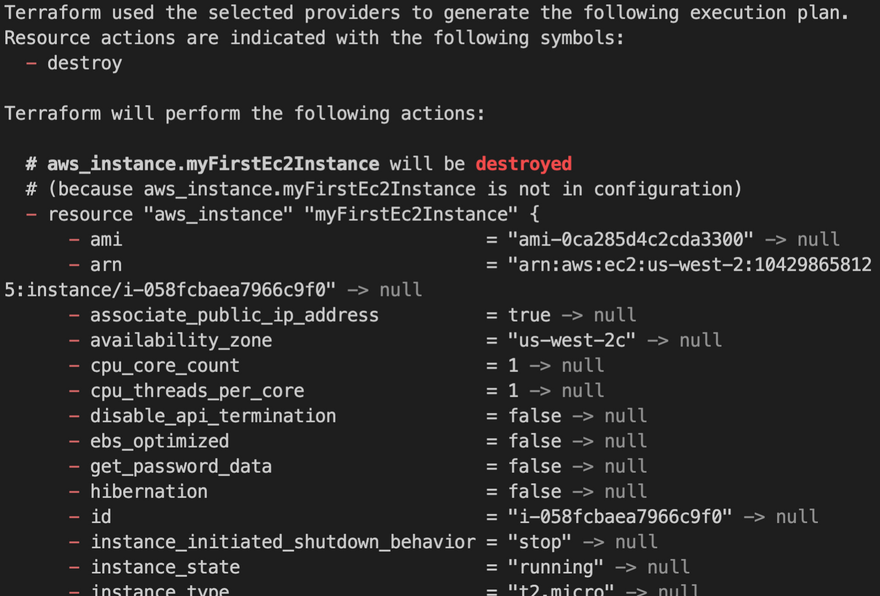Click the "Terraform will perform" line
The width and height of the screenshot is (880, 596).
(245, 114)
